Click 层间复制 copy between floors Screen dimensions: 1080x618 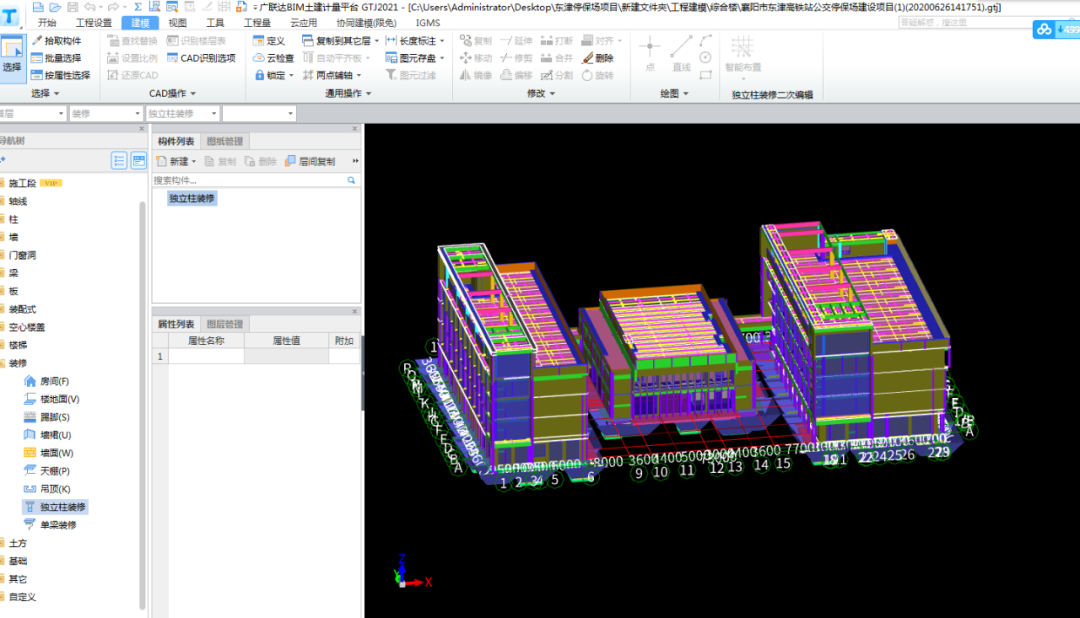tap(310, 161)
